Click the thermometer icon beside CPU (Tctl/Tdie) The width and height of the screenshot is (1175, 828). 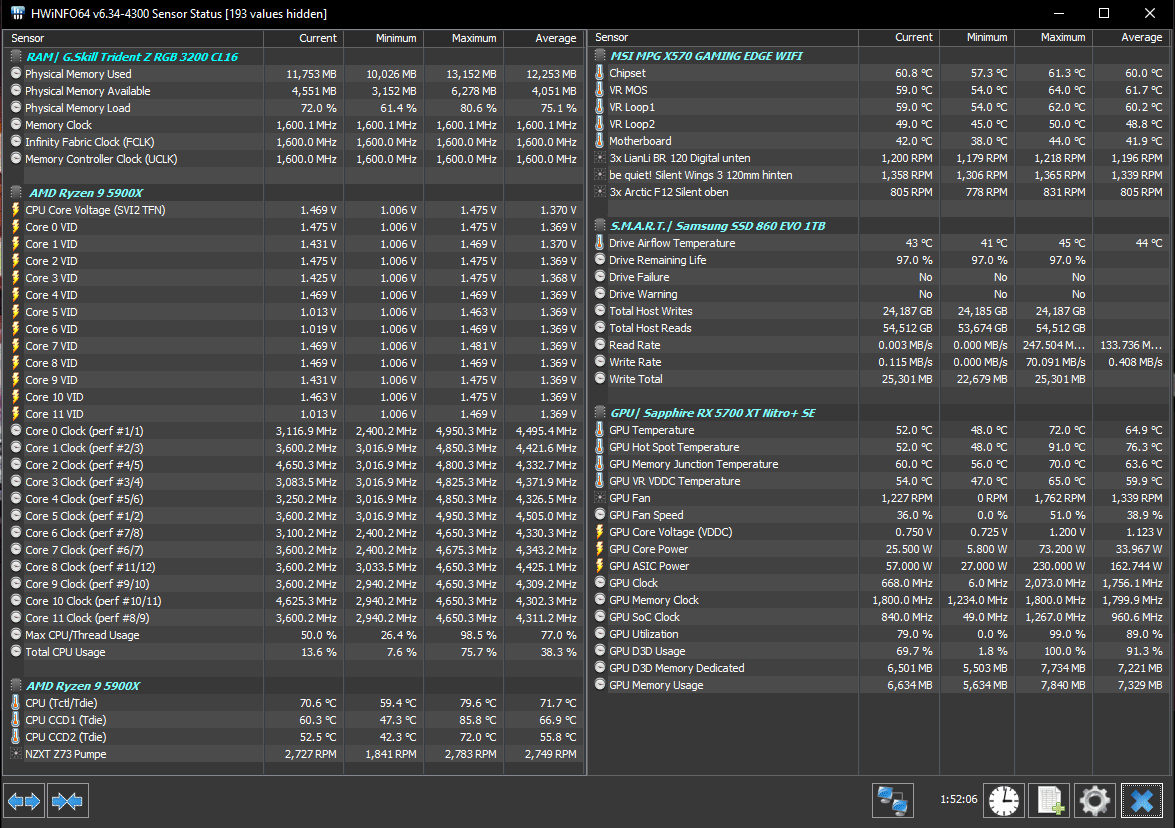16,703
